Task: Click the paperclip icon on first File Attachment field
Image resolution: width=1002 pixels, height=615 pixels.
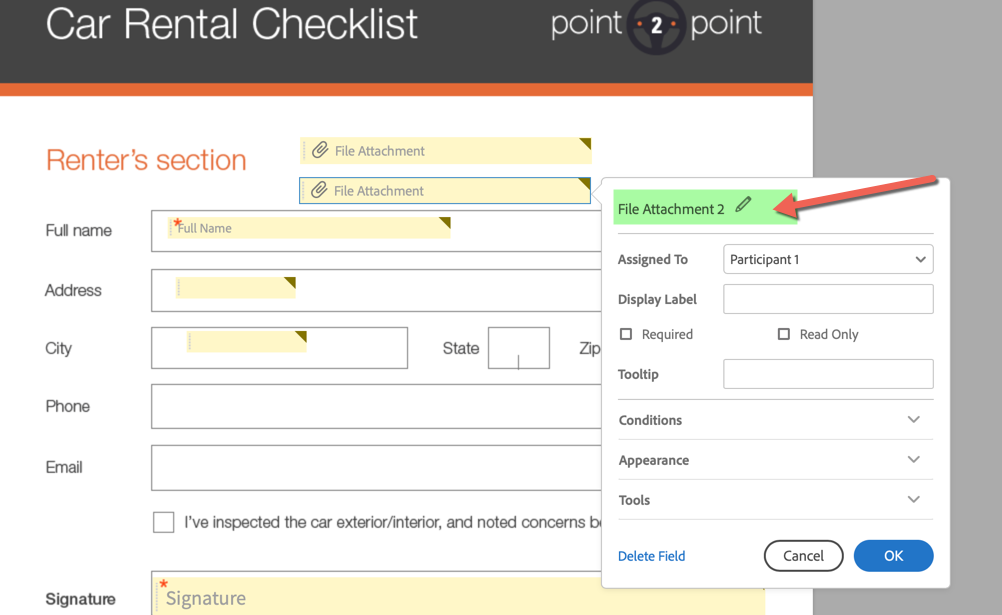Action: [320, 150]
